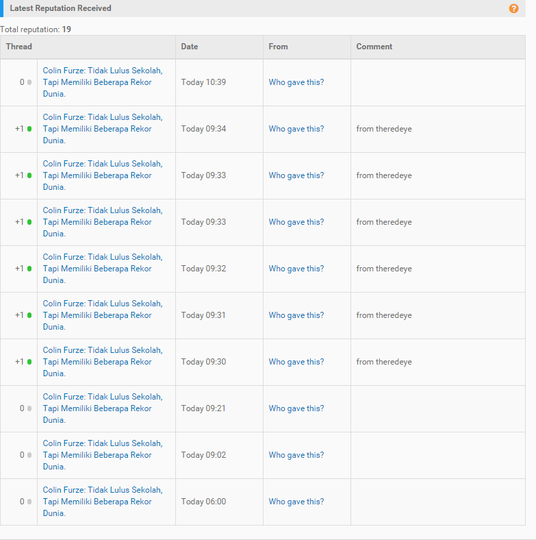Click the gray reputation dot dated 06:00
Viewport: 536px width, 540px height.
point(29,501)
